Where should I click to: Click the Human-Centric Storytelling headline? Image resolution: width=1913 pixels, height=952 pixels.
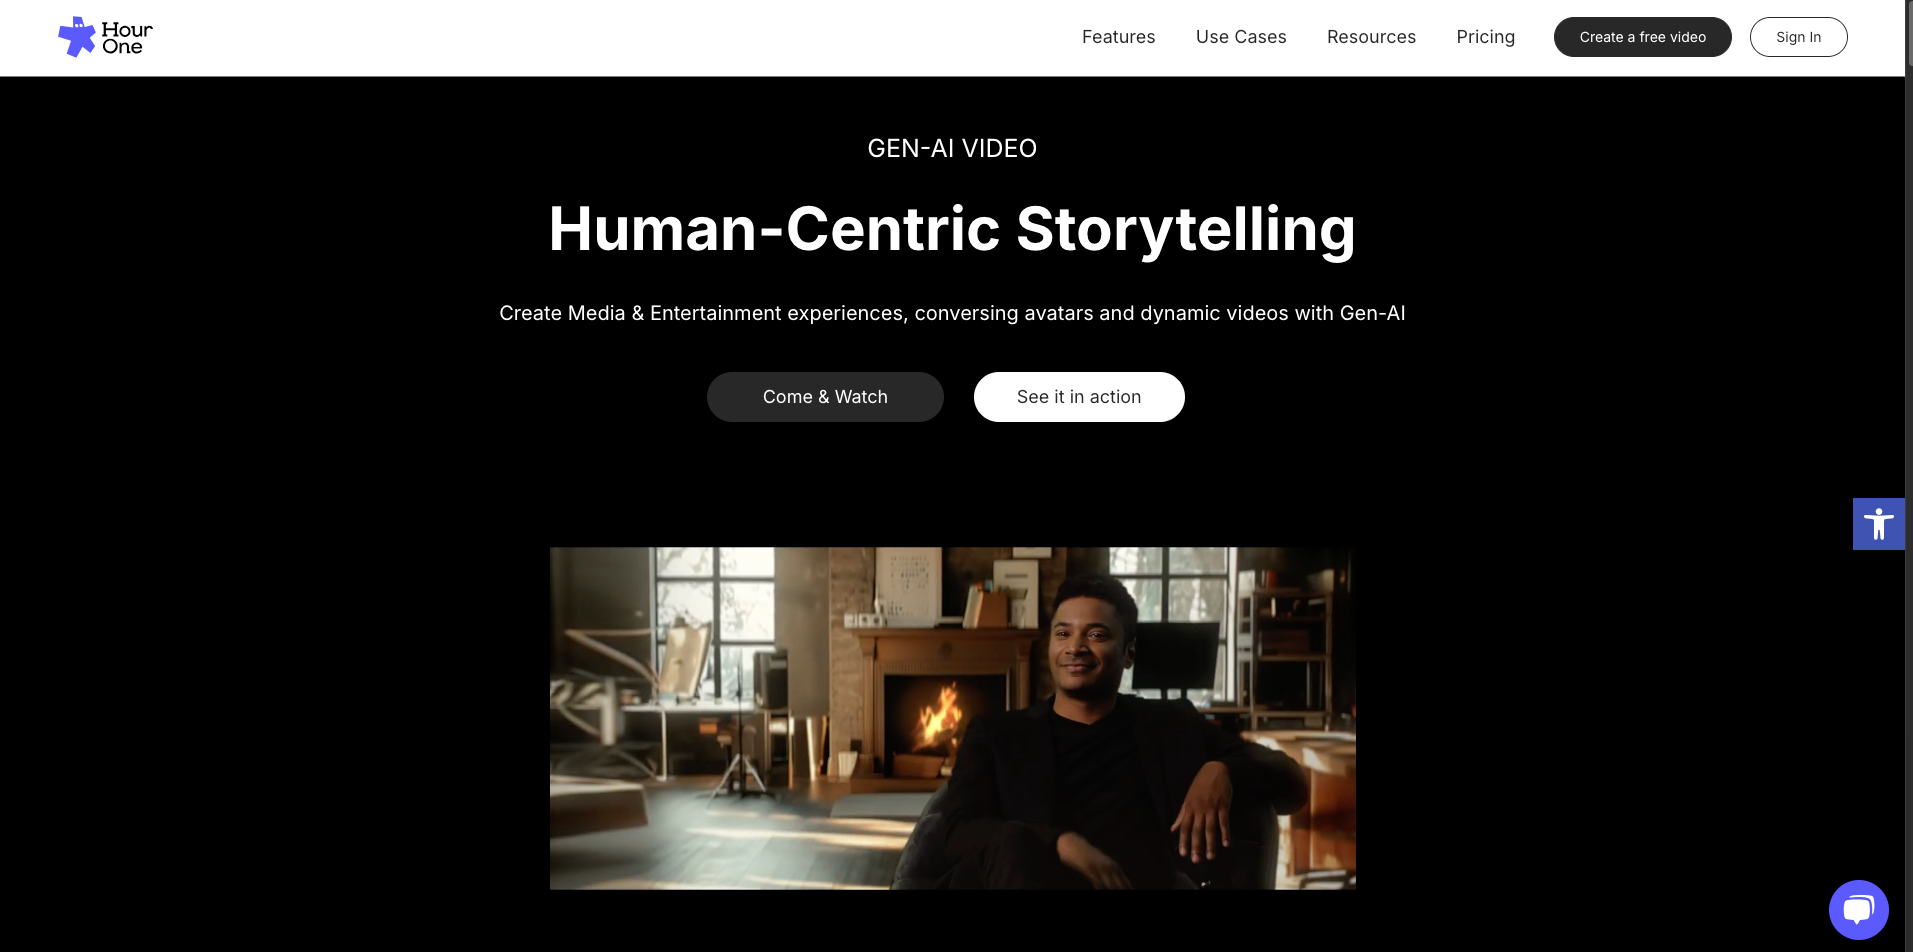tap(952, 229)
